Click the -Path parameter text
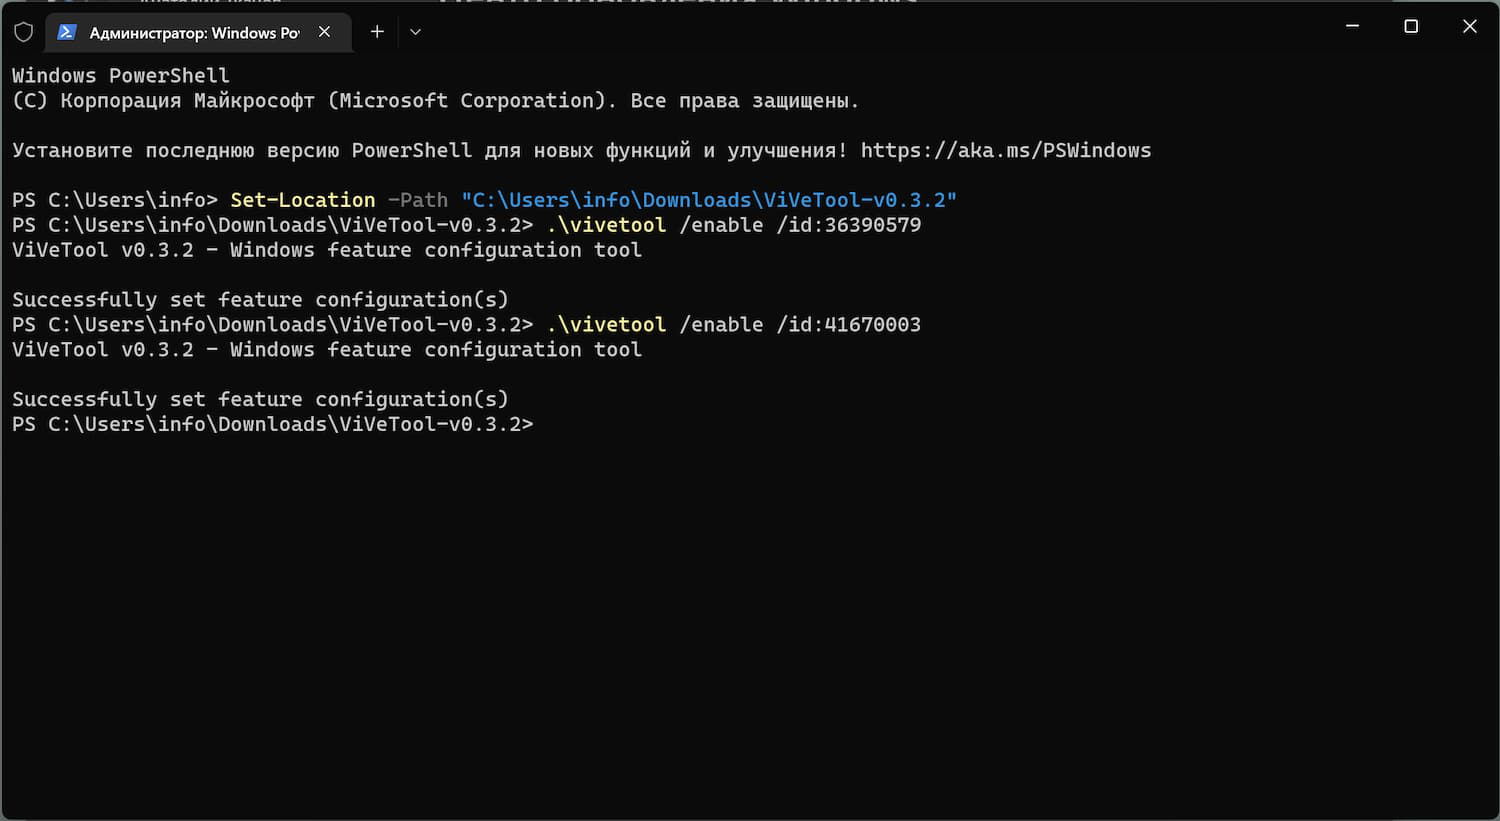This screenshot has width=1500, height=821. click(417, 201)
